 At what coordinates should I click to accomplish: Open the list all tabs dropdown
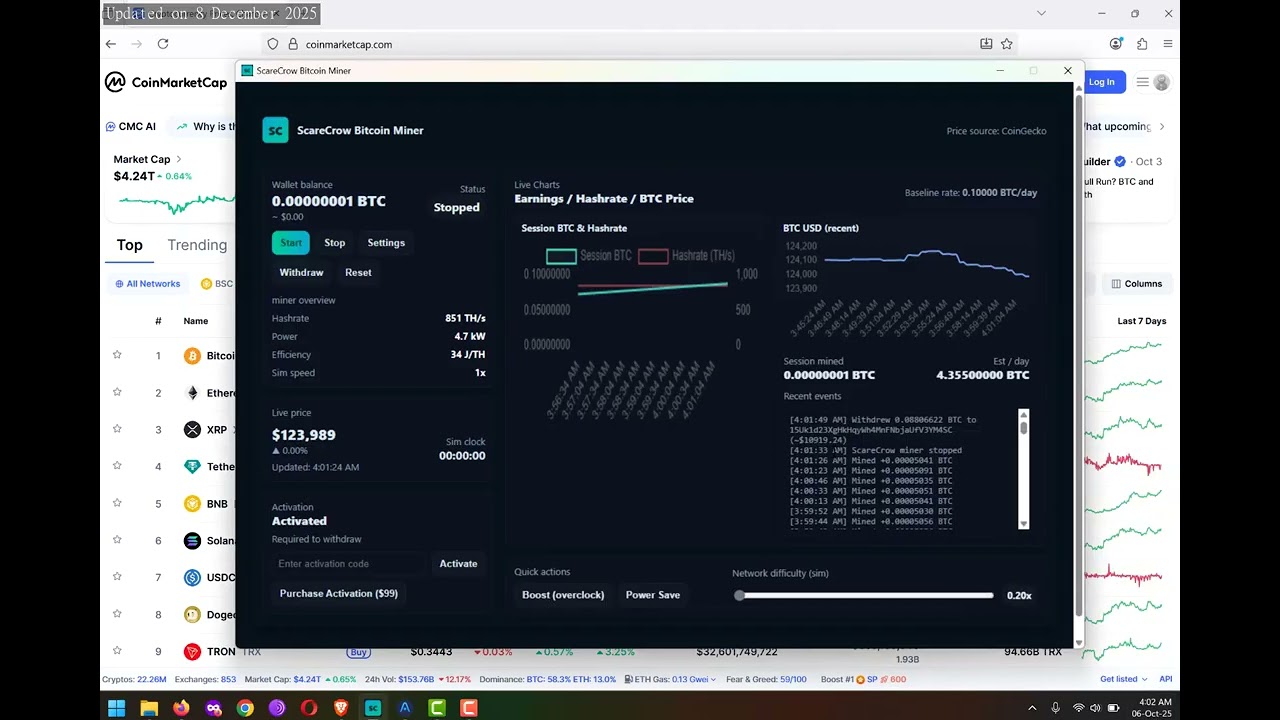click(x=1041, y=13)
